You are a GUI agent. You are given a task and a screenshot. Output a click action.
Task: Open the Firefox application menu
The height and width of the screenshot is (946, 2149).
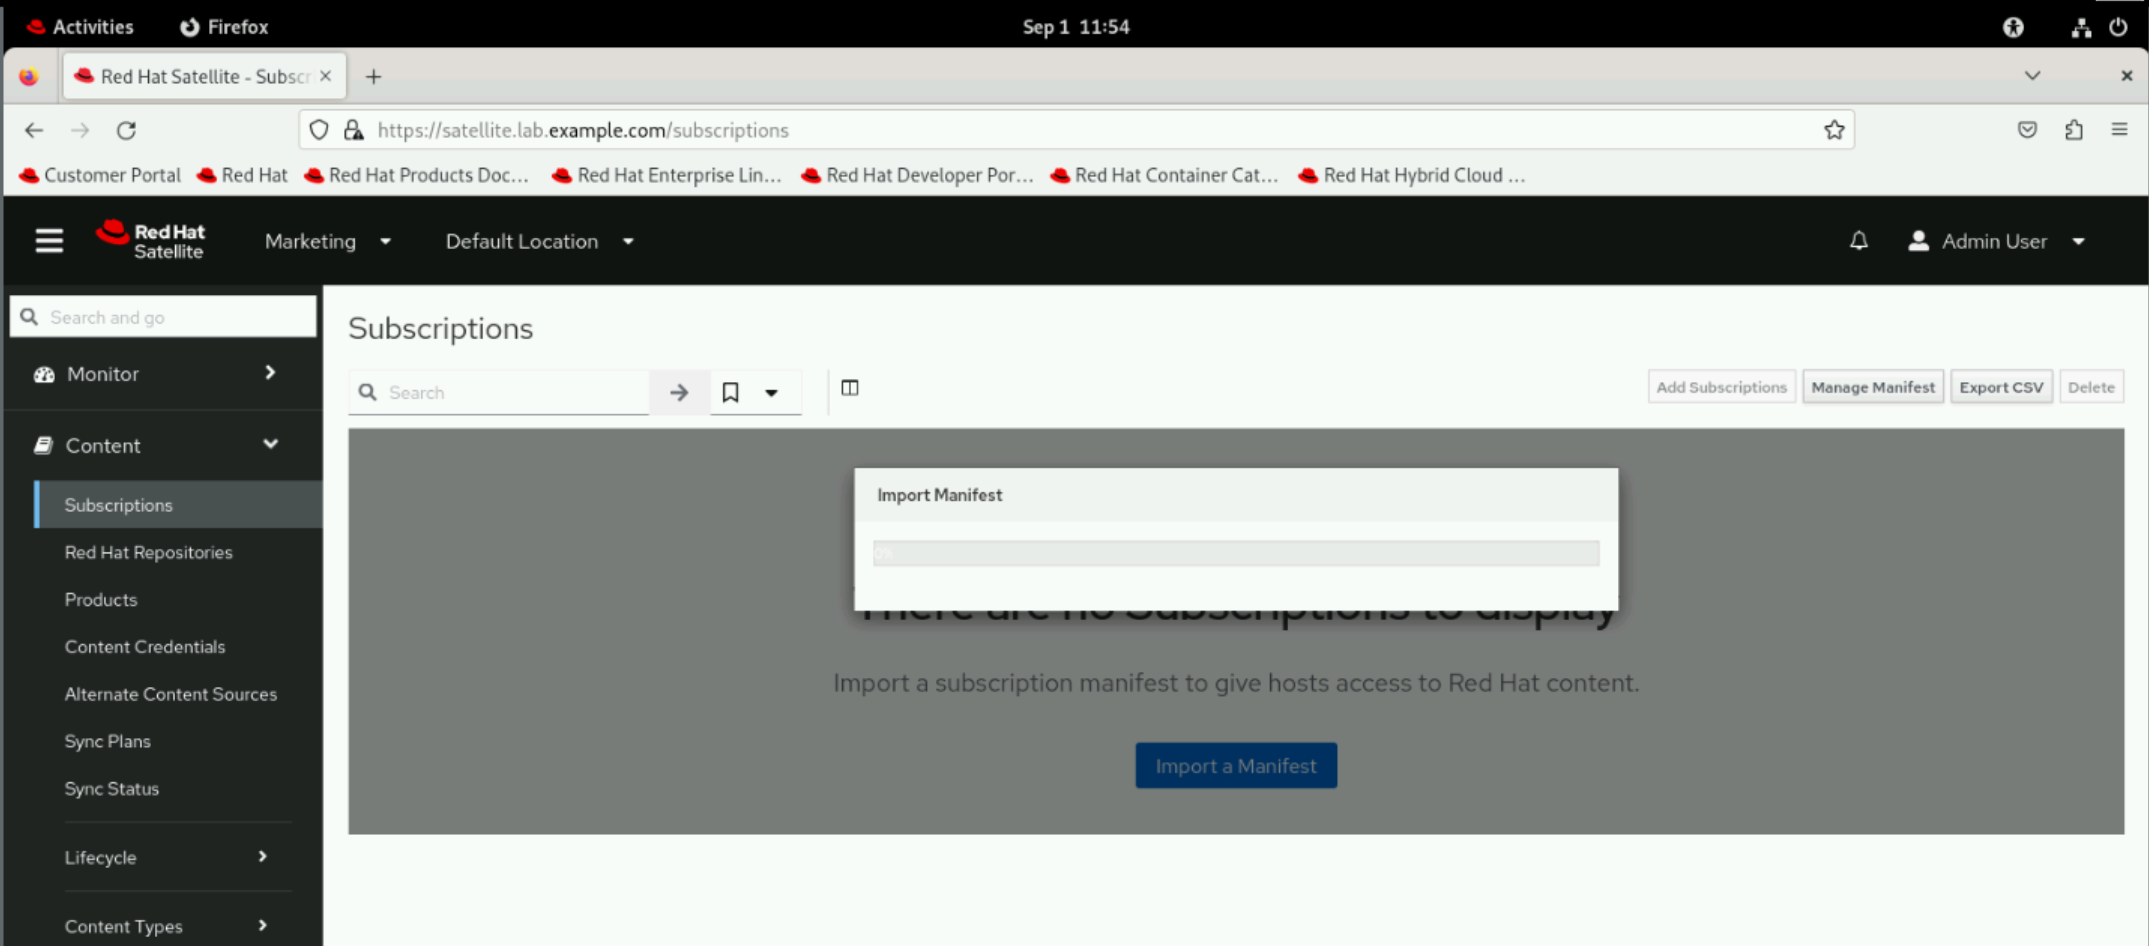coord(2119,130)
